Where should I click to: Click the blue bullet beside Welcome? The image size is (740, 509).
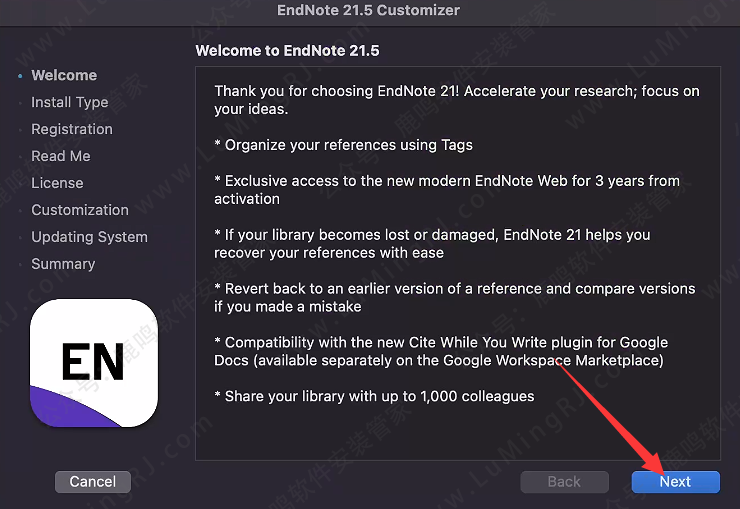20,76
